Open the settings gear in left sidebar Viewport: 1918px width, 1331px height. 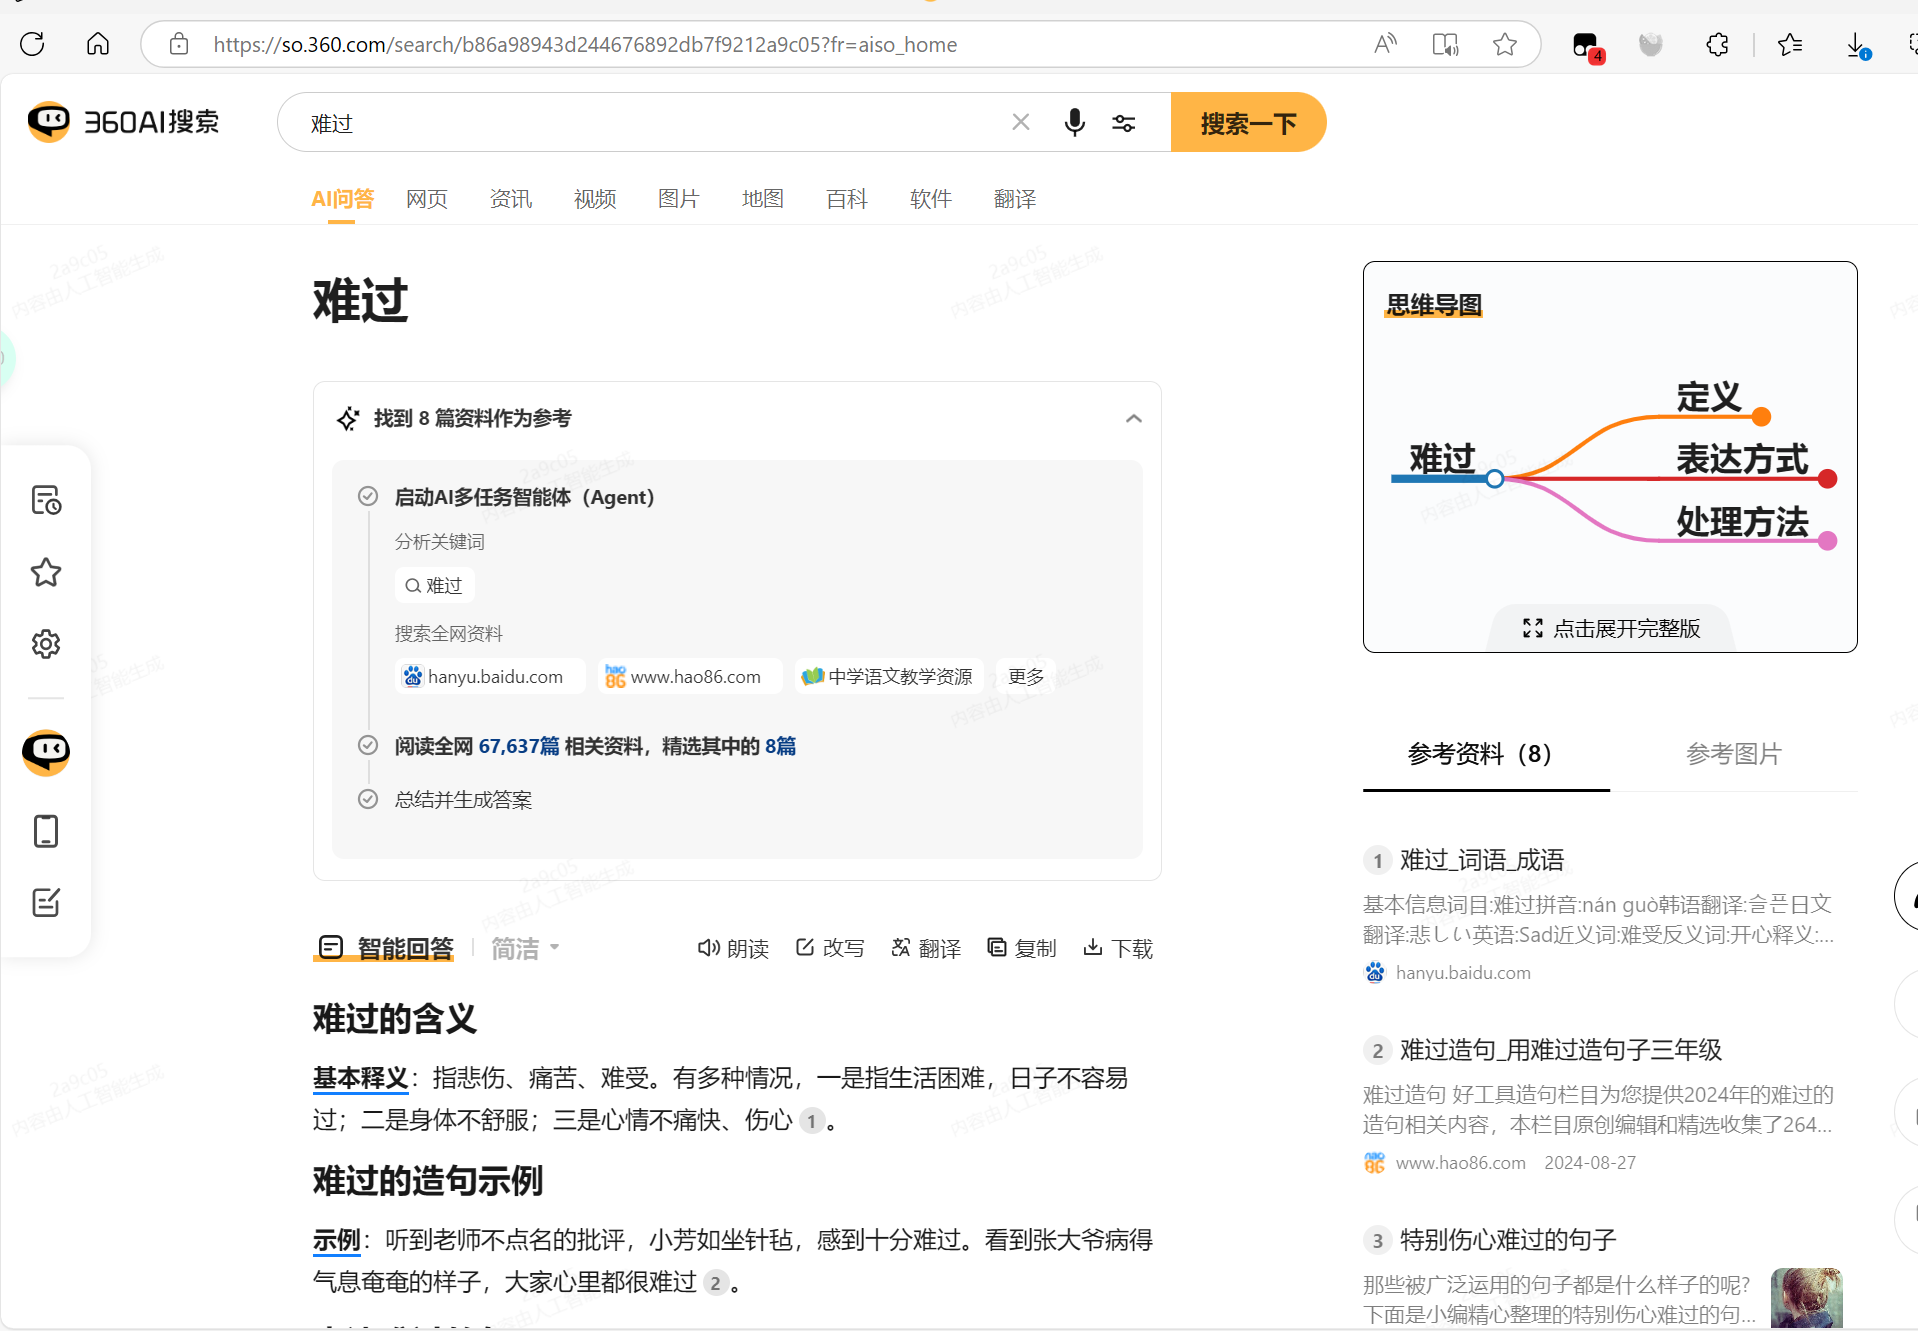(x=46, y=644)
